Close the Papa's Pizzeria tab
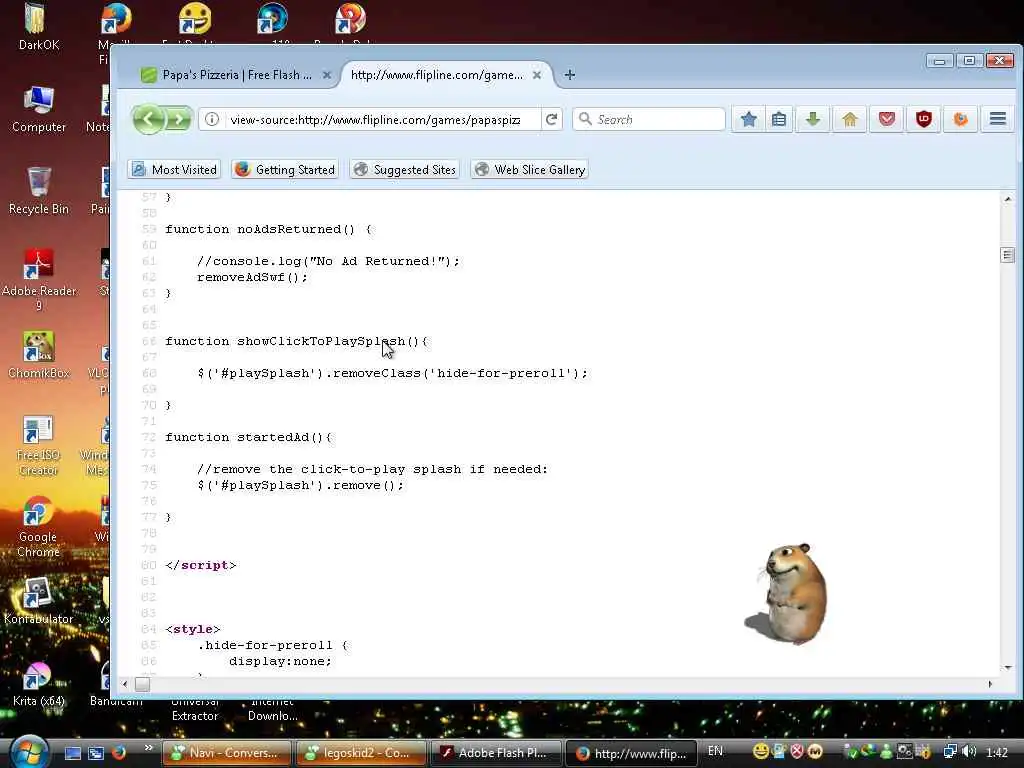 [327, 75]
